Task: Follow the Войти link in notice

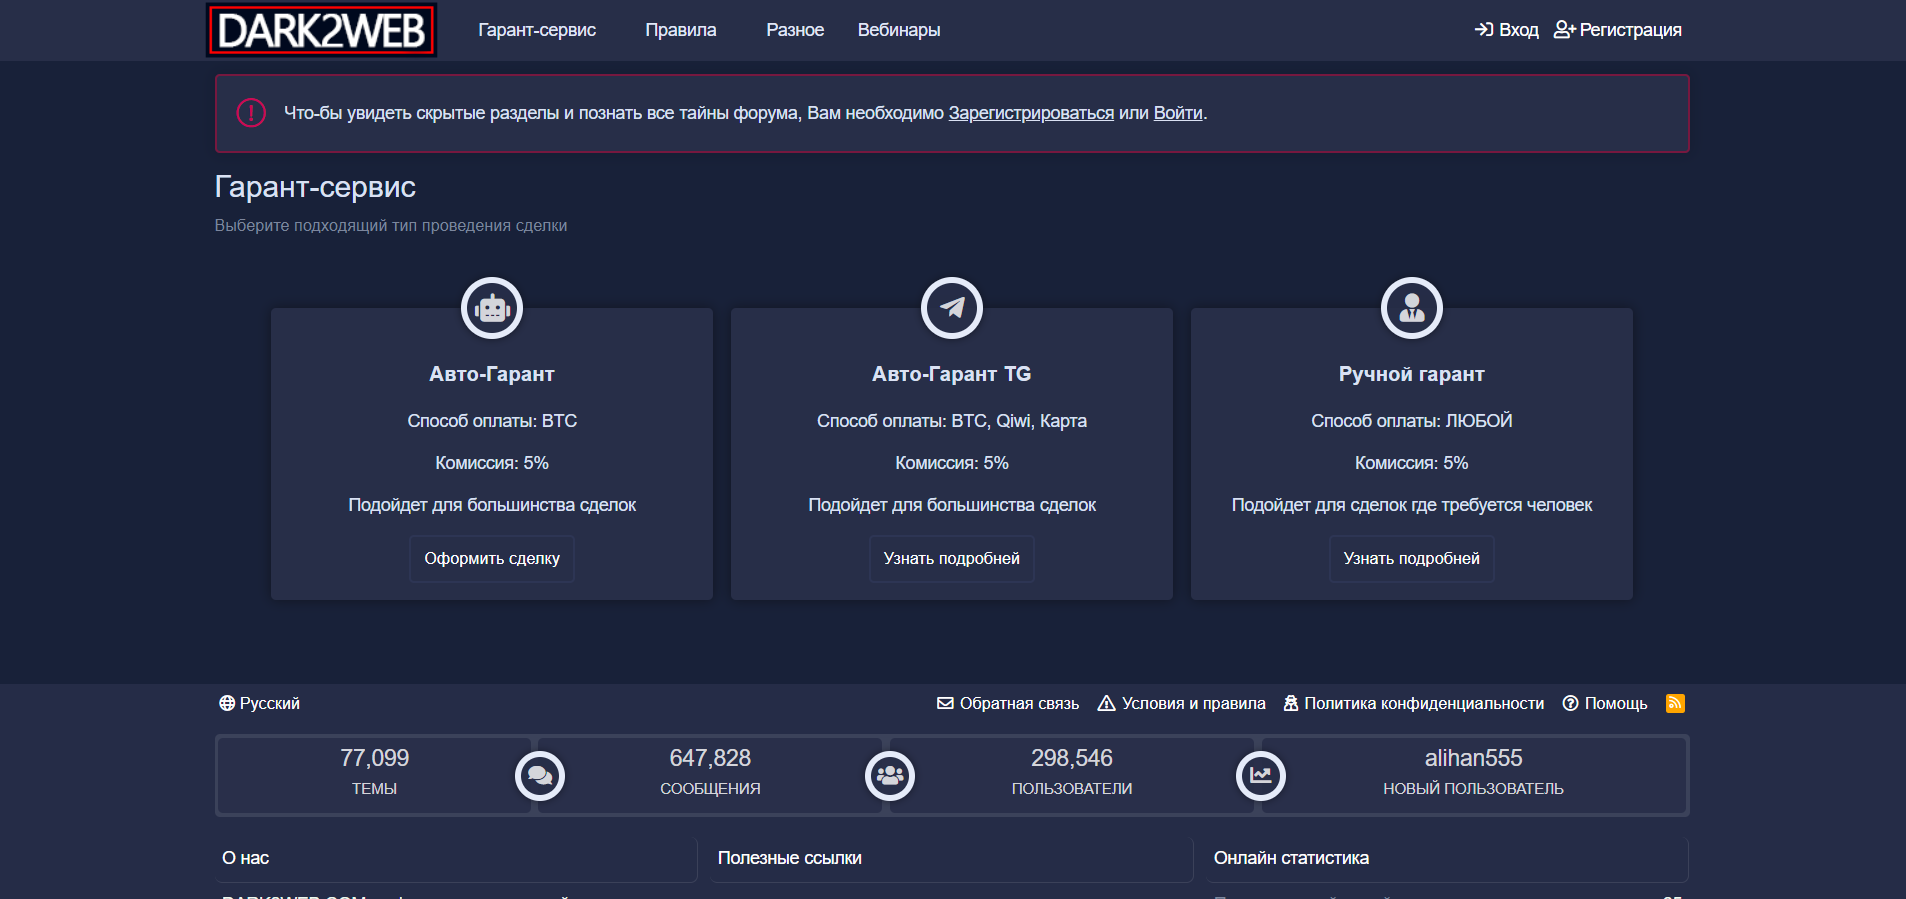Action: click(1178, 113)
